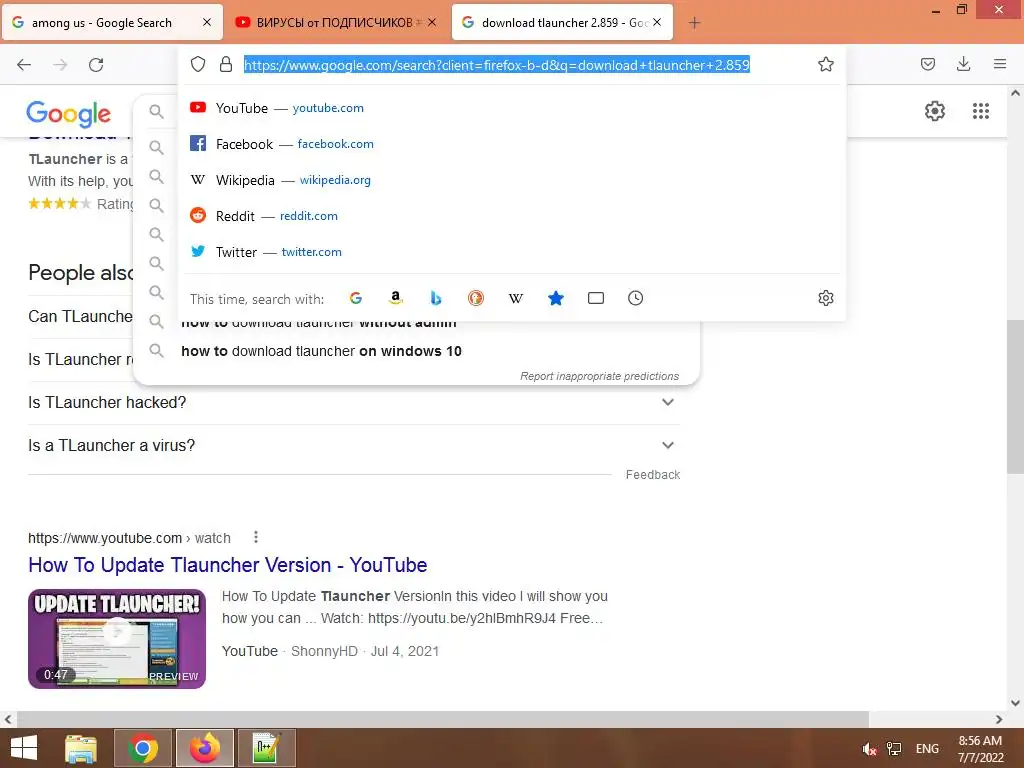
Task: Open 'How To Update Tlauncher Version - YouTube' result
Action: coord(227,565)
